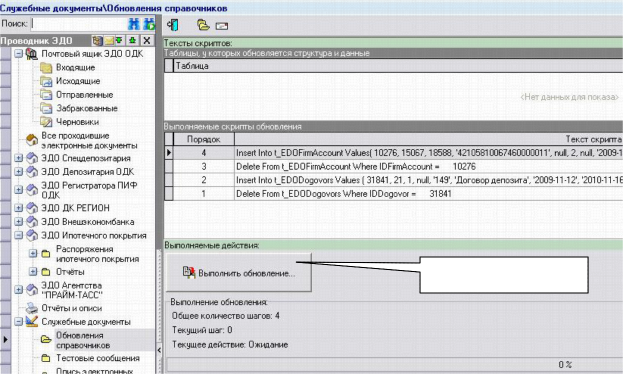Click the exit door toolbar icon

173,25
